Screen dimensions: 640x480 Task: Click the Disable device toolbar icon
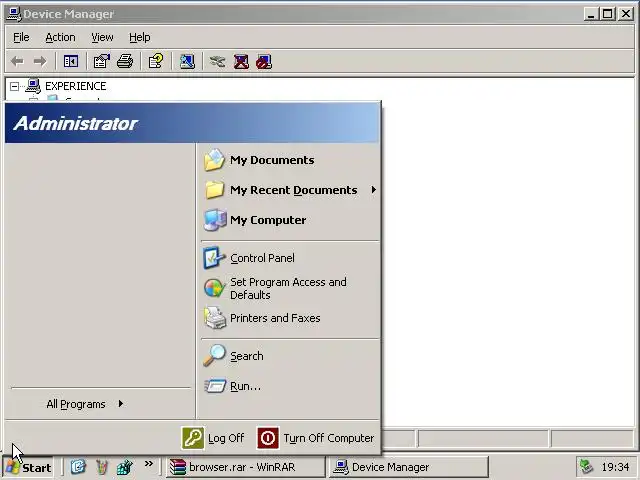click(264, 62)
